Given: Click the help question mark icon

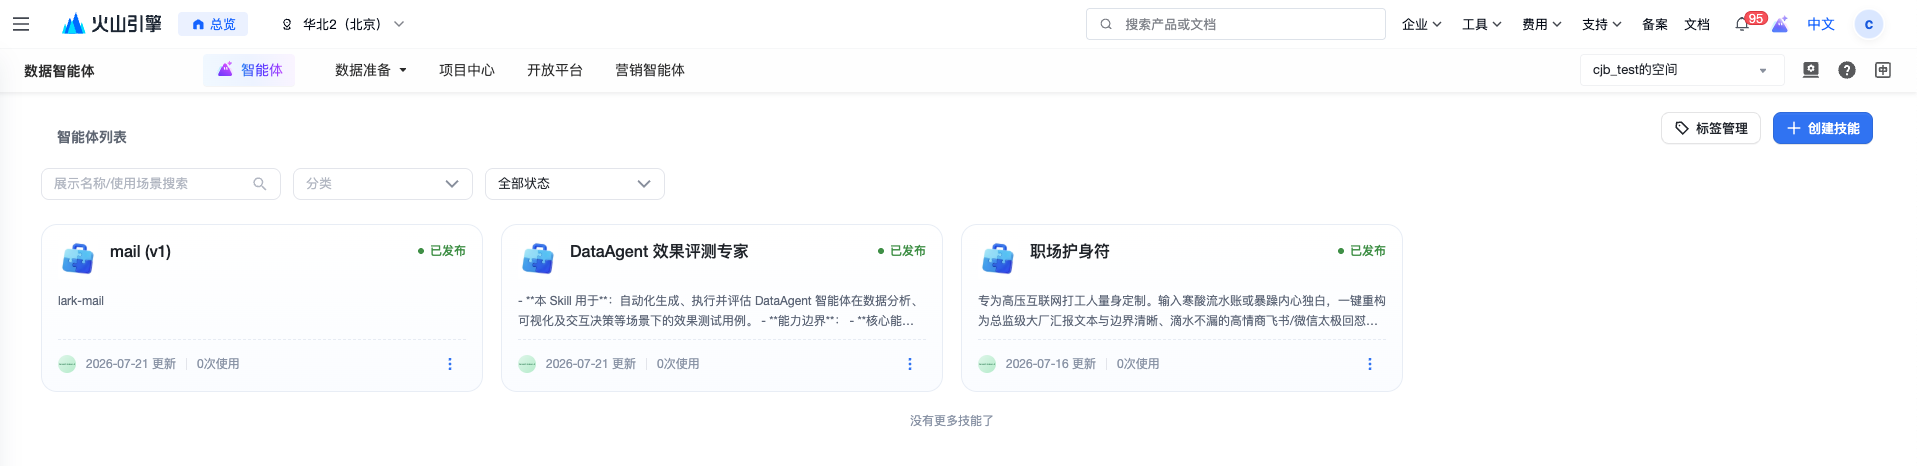Looking at the screenshot, I should pos(1847,70).
